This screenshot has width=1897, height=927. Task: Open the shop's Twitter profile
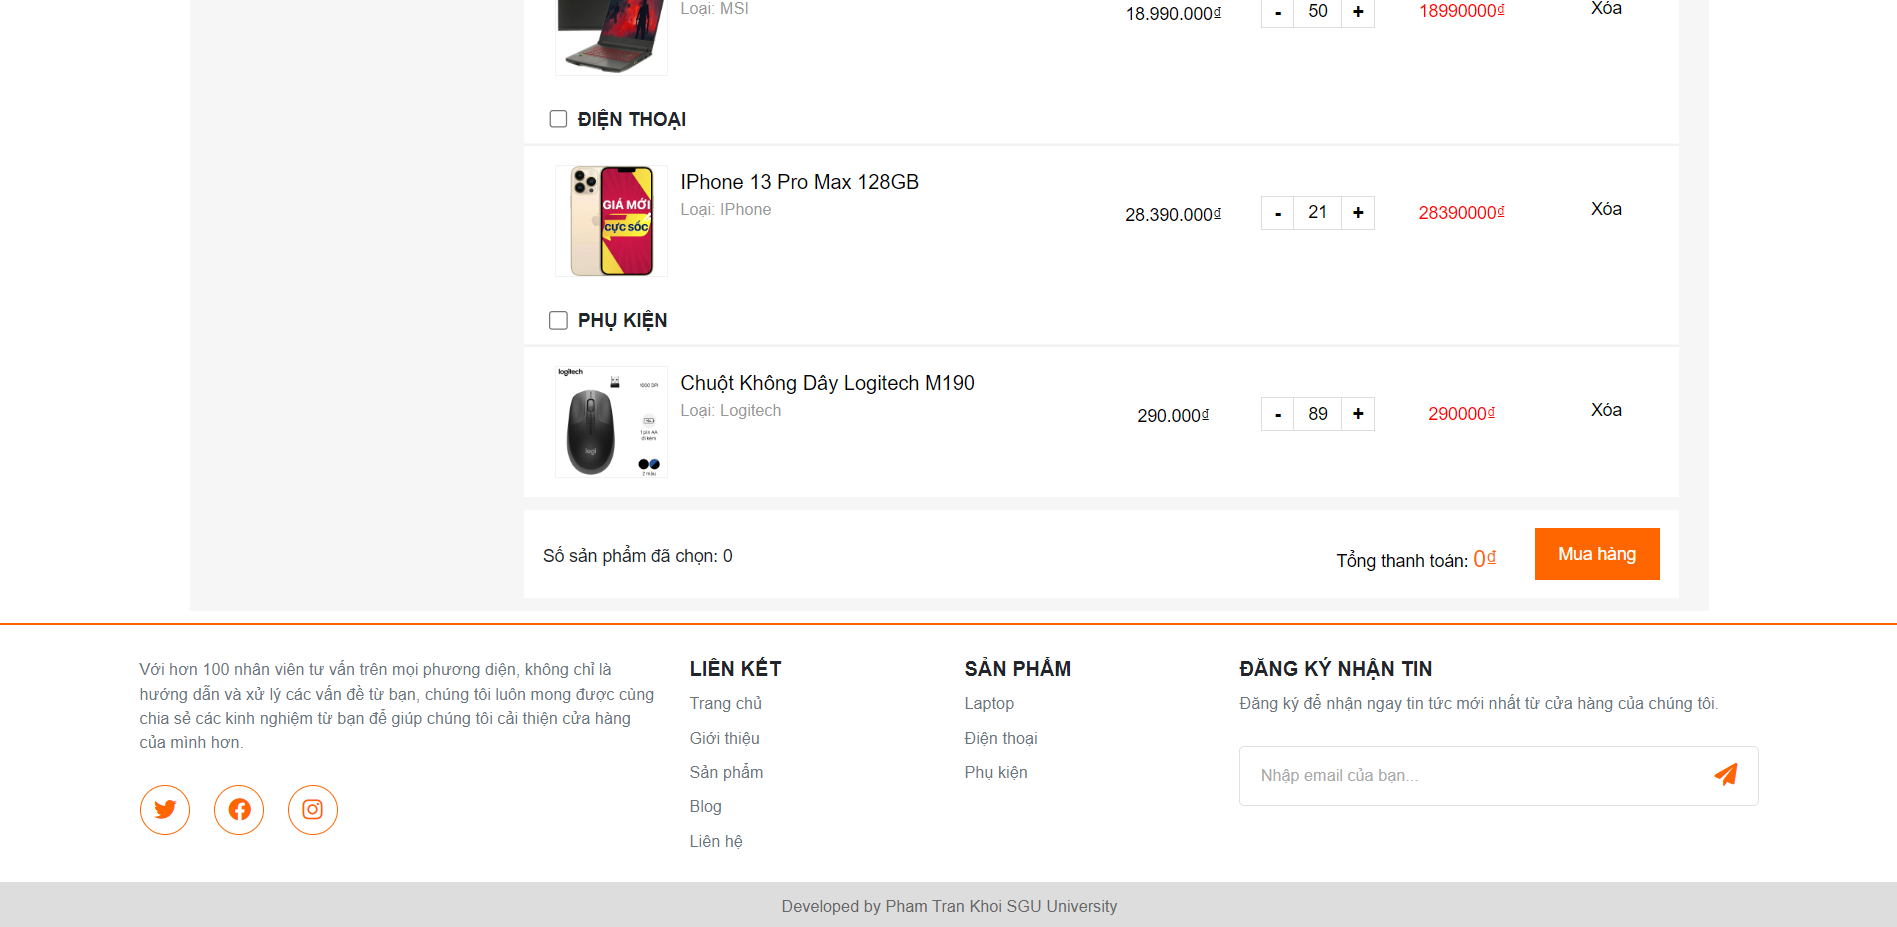tap(164, 810)
